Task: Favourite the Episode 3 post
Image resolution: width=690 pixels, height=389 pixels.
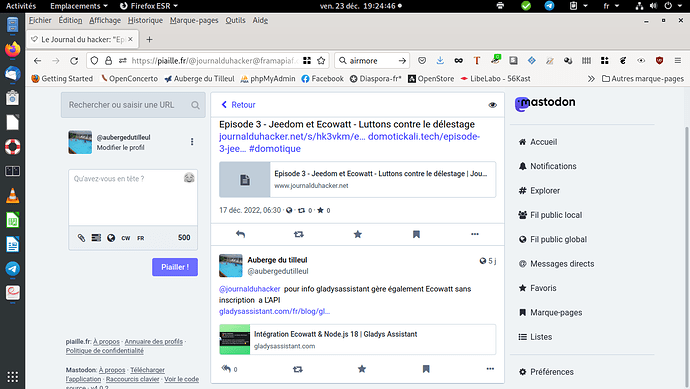Action: (358, 234)
